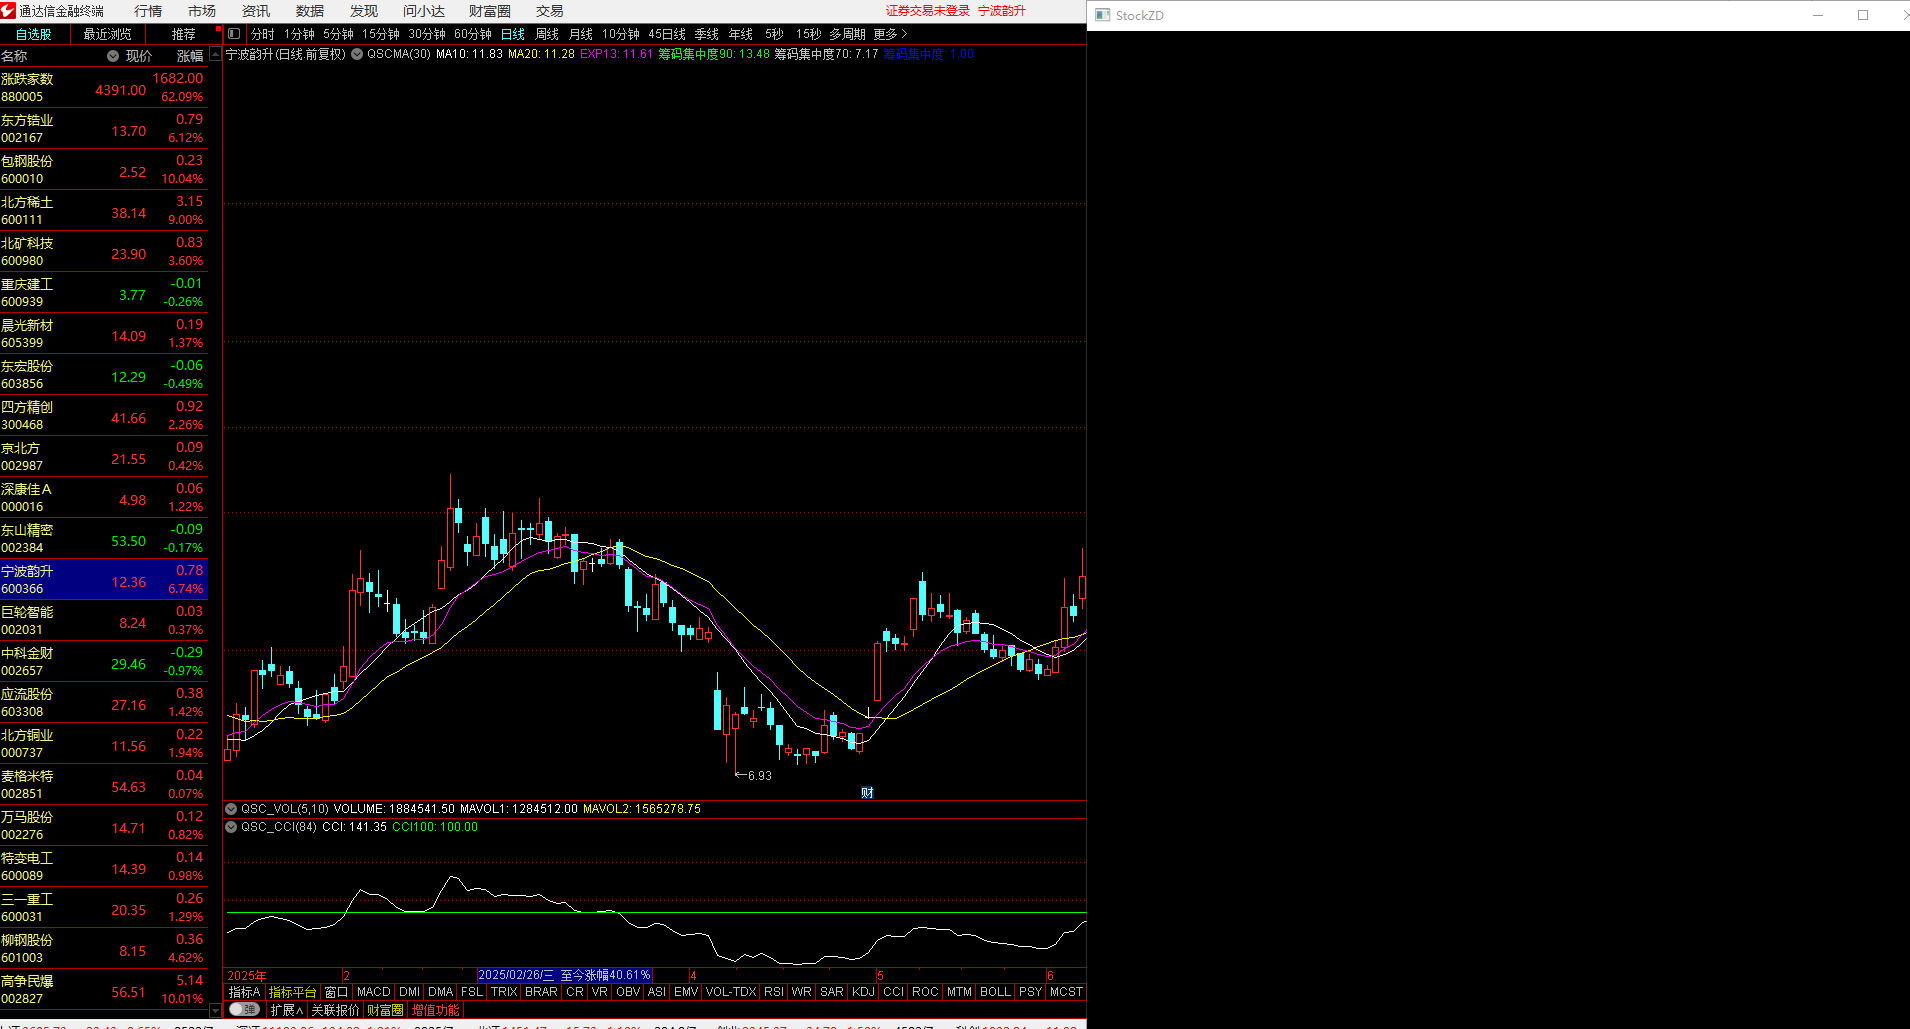
Task: Open the 增值功能 tab
Action: (x=436, y=1010)
